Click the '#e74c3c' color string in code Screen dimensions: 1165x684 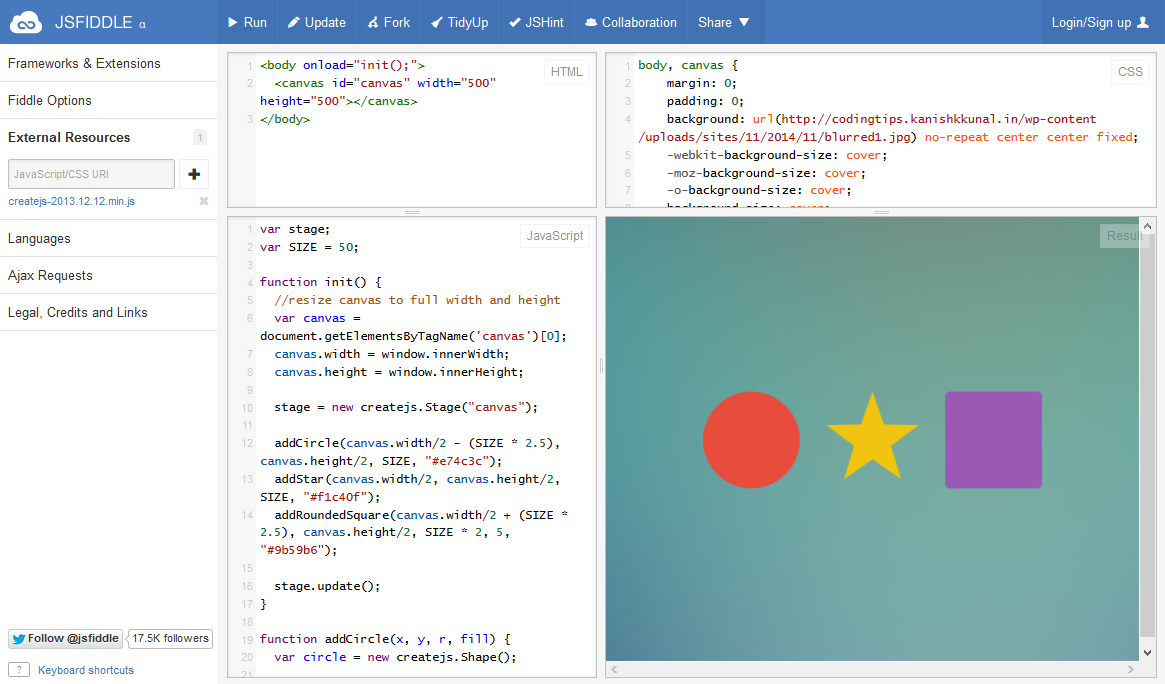[456, 461]
